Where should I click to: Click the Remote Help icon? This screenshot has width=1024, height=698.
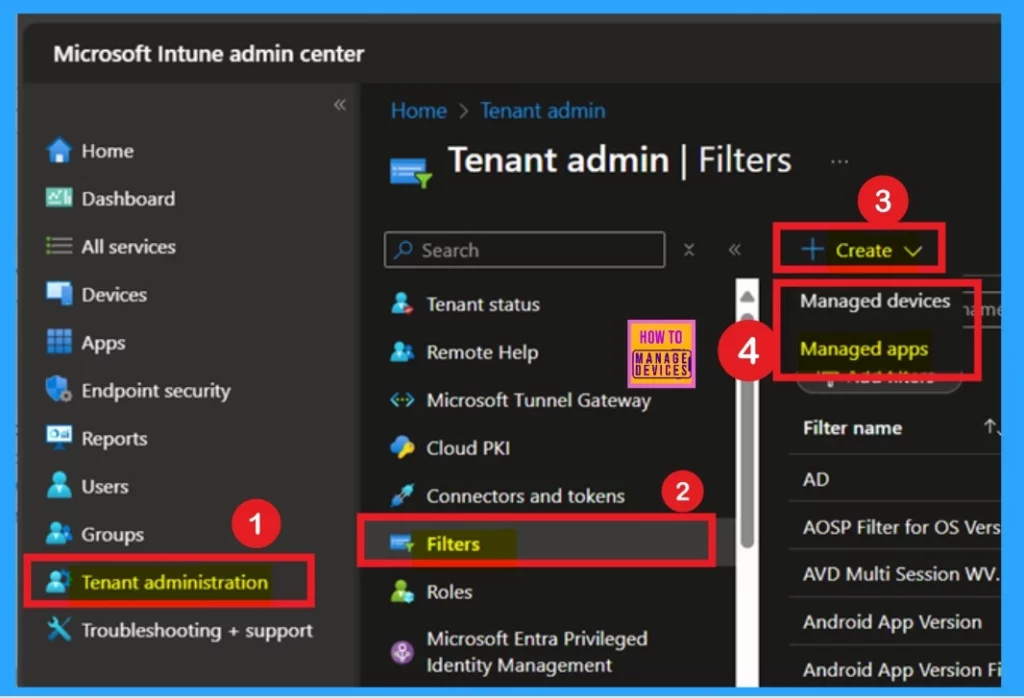coord(402,352)
